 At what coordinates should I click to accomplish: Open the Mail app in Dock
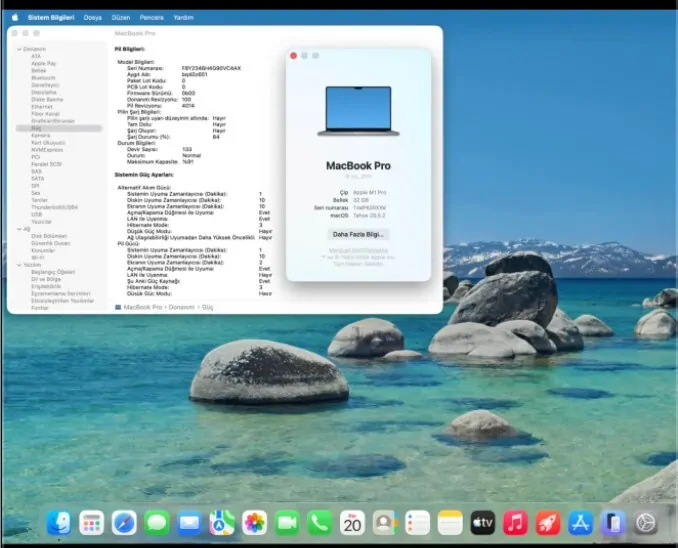tap(189, 523)
